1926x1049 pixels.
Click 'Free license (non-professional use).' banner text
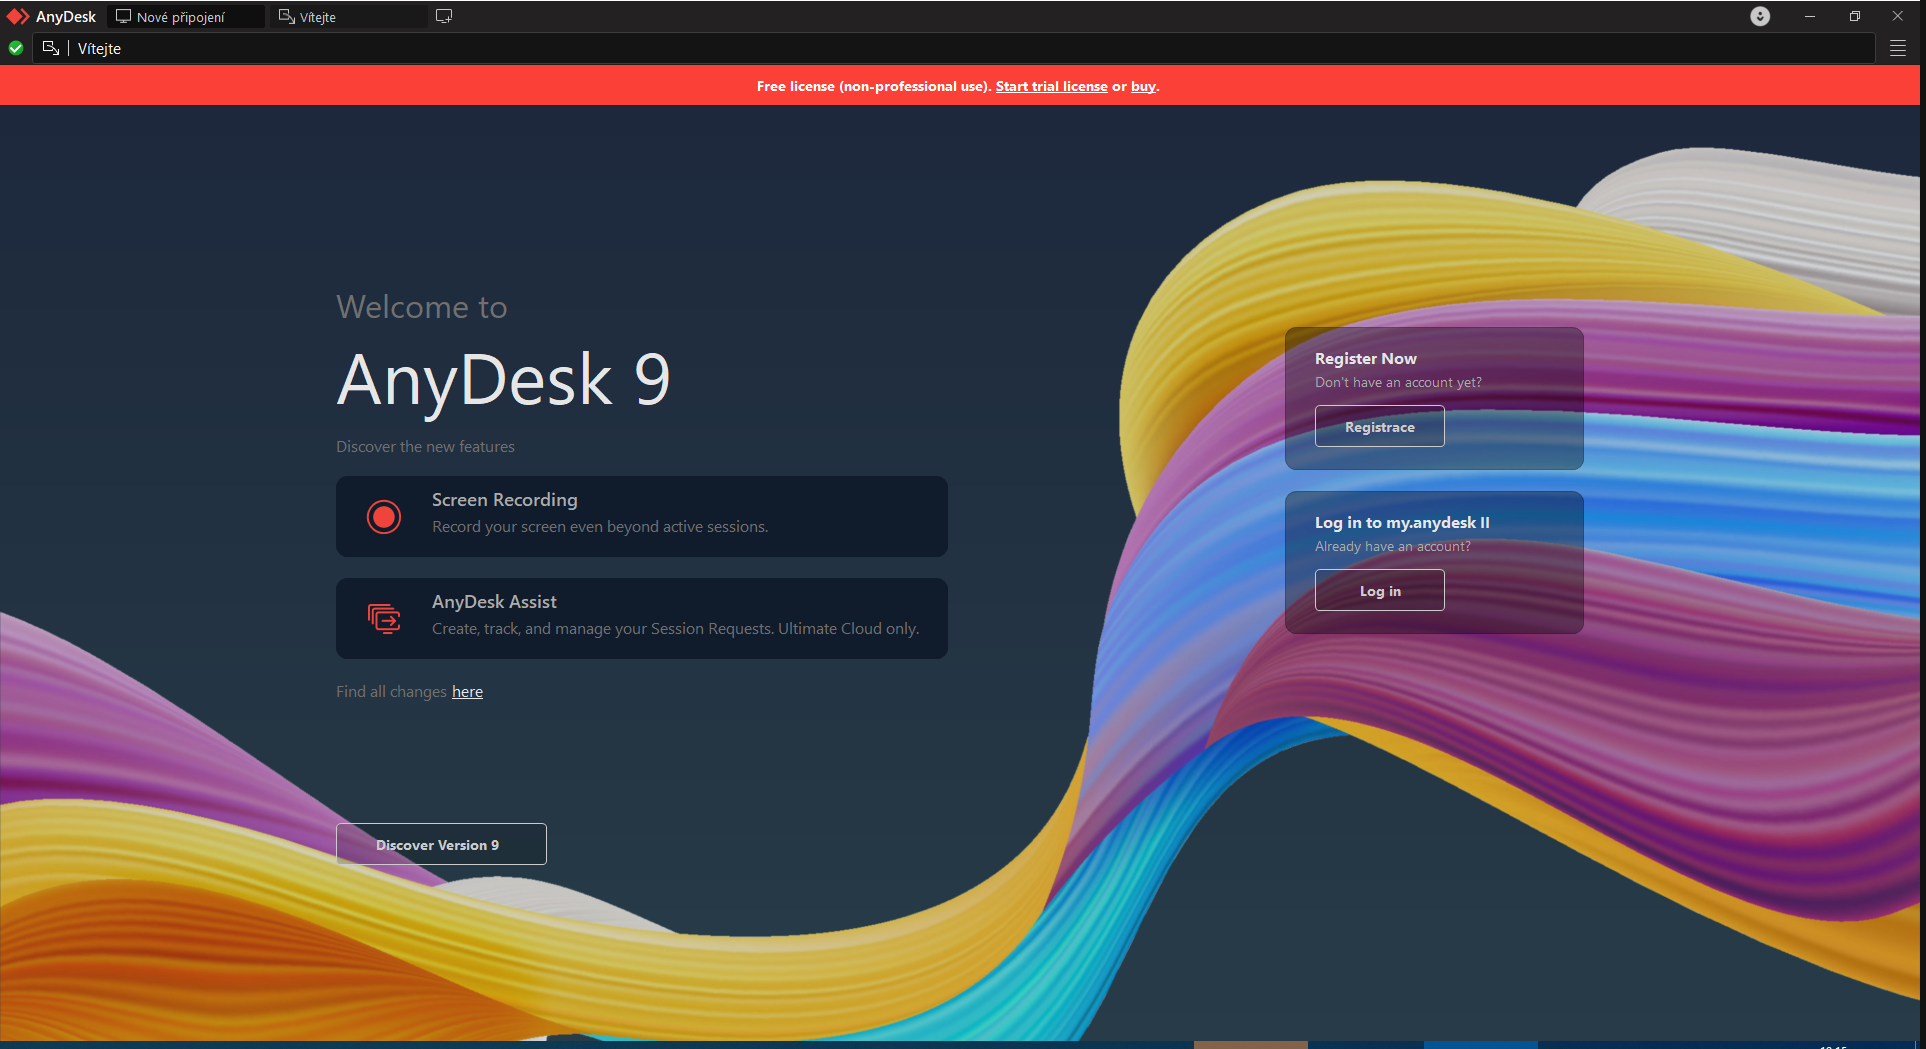(874, 86)
